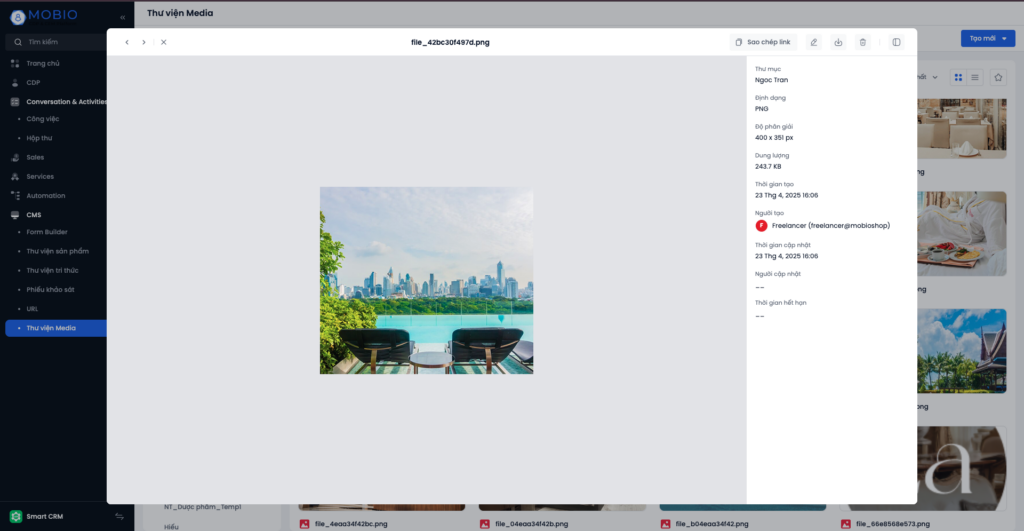Click the Sao chép link button

click(763, 42)
